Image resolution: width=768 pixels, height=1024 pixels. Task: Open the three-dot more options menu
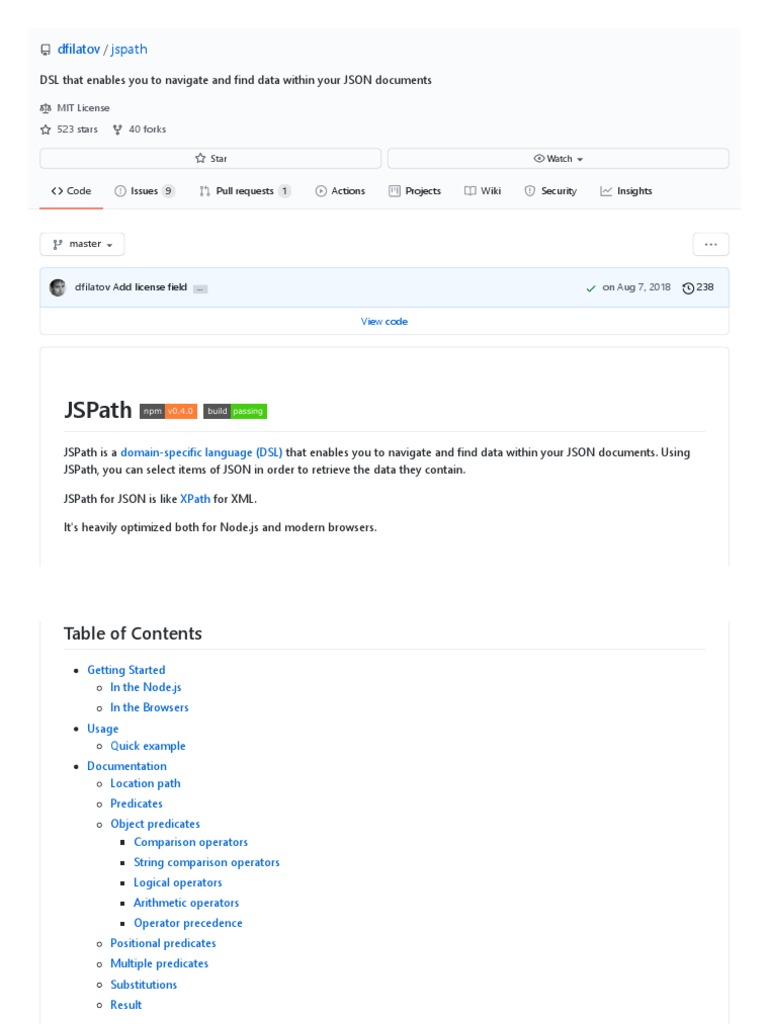[x=711, y=244]
